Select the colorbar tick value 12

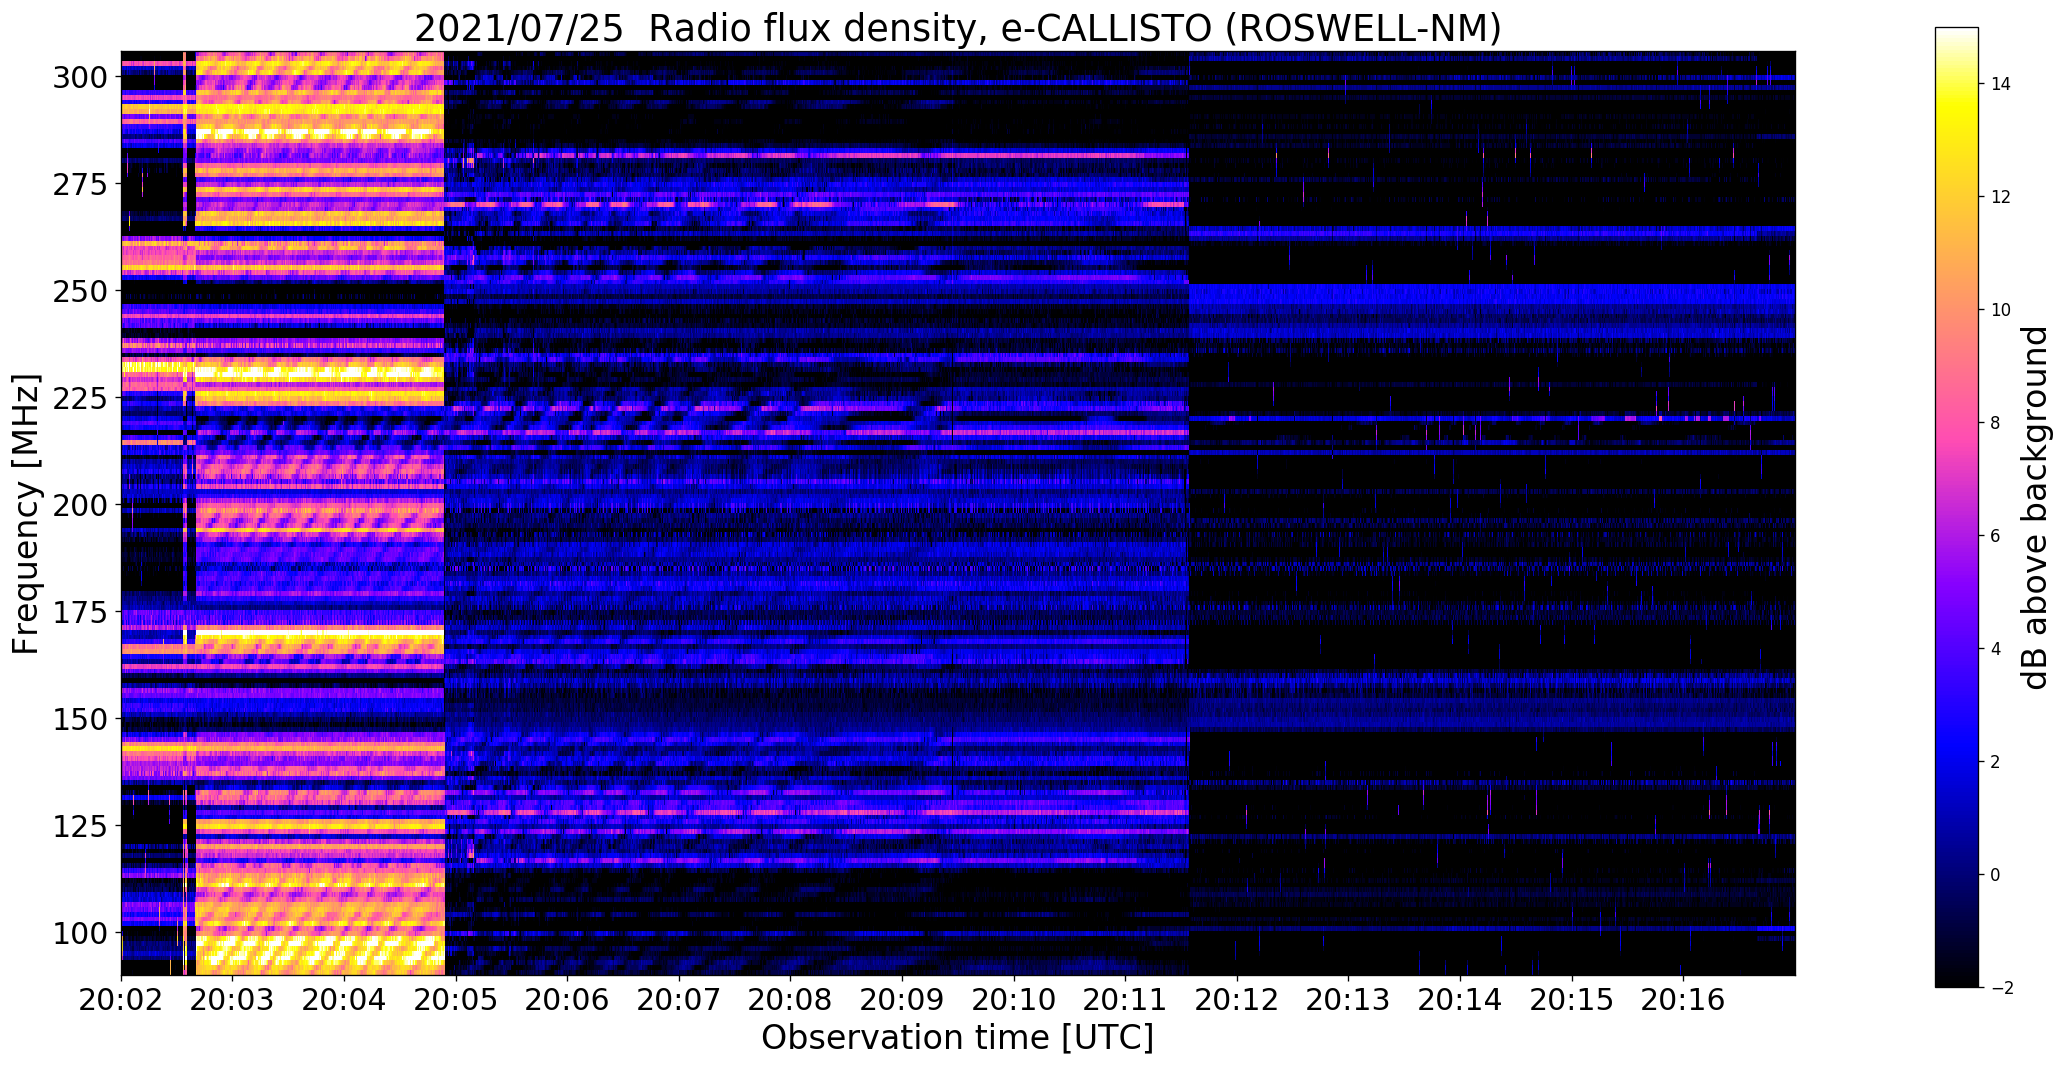click(2000, 197)
